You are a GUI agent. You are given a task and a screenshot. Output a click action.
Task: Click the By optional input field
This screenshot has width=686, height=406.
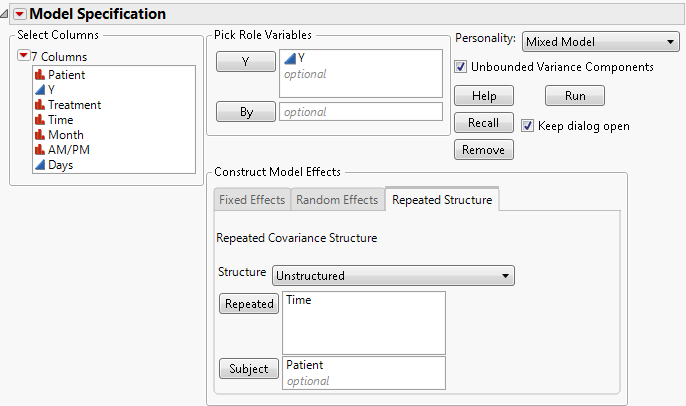point(360,112)
